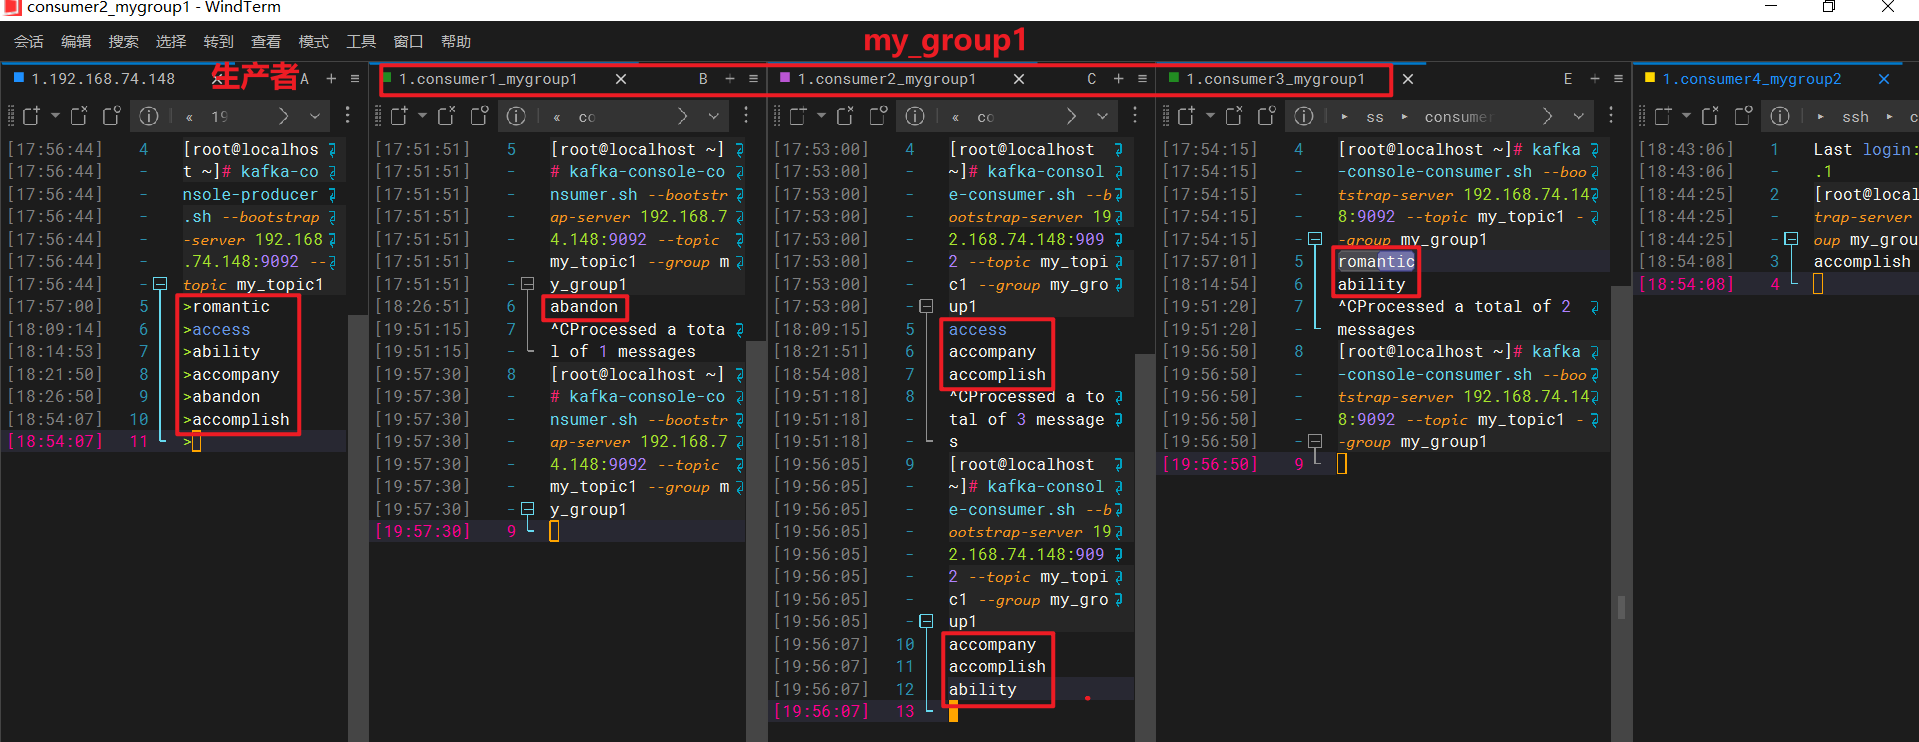Click close session icon in consumer3 pane toolbar
This screenshot has width=1919, height=742.
pyautogui.click(x=1234, y=116)
